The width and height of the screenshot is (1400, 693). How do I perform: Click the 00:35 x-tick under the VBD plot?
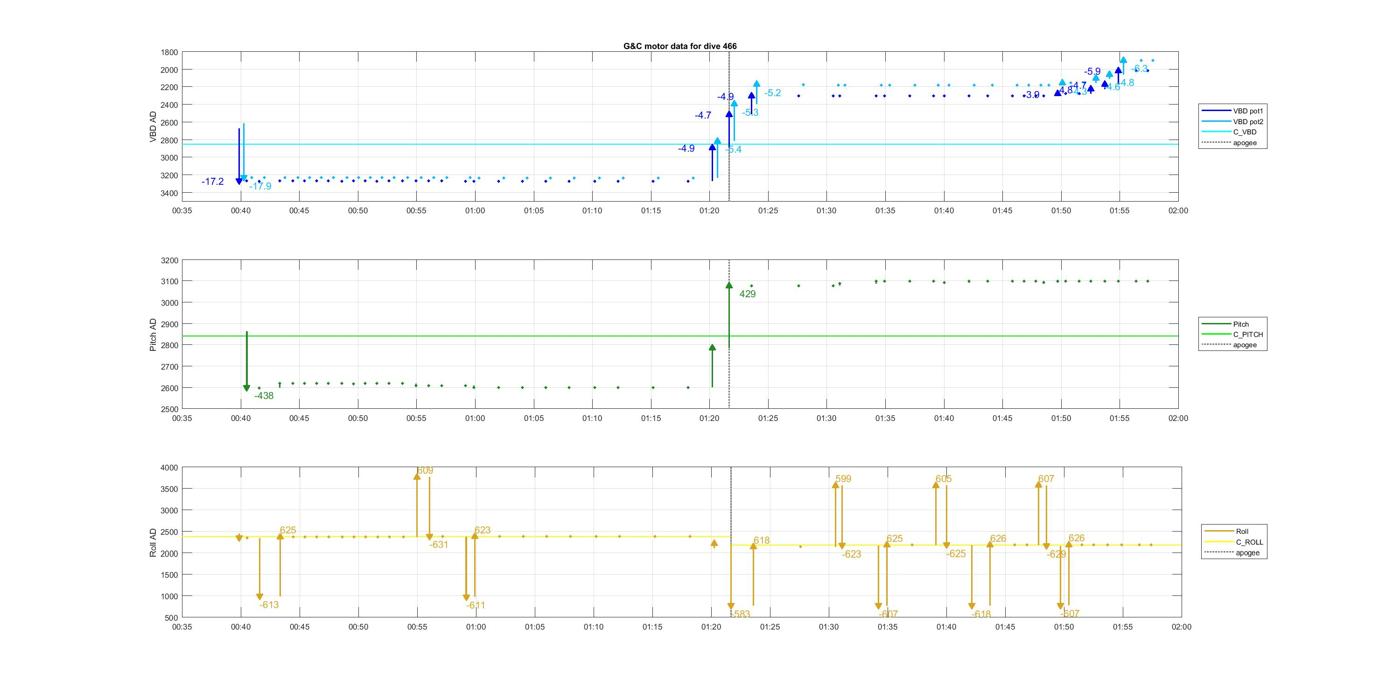pos(182,211)
